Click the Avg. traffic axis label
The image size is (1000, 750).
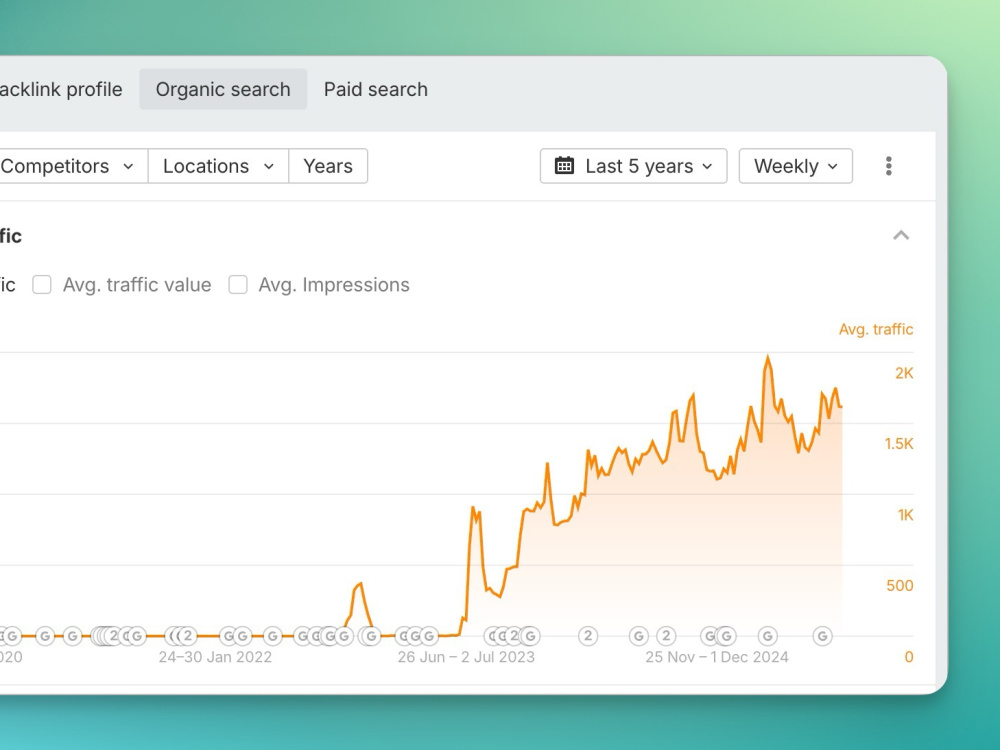tap(876, 329)
